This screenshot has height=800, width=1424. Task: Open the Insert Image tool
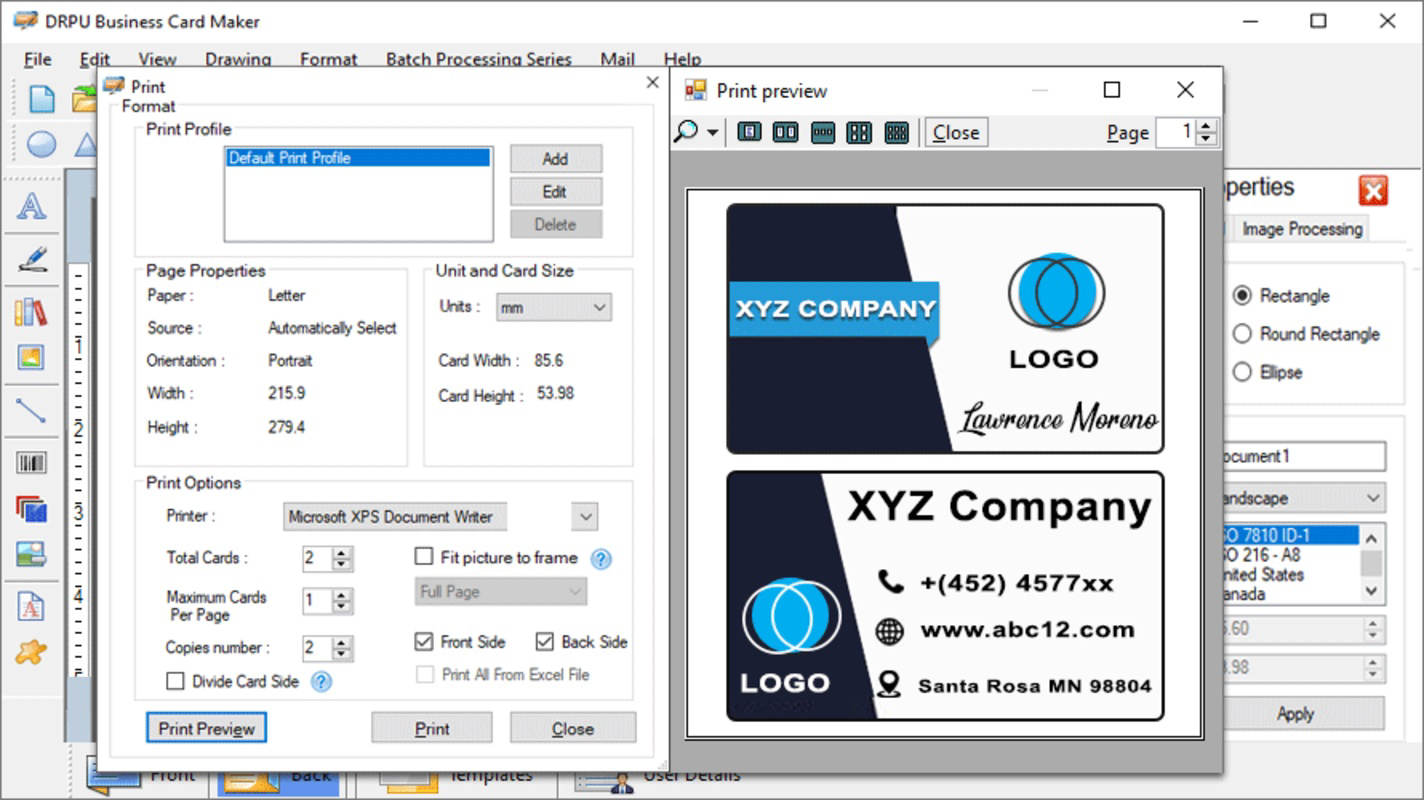click(x=33, y=357)
